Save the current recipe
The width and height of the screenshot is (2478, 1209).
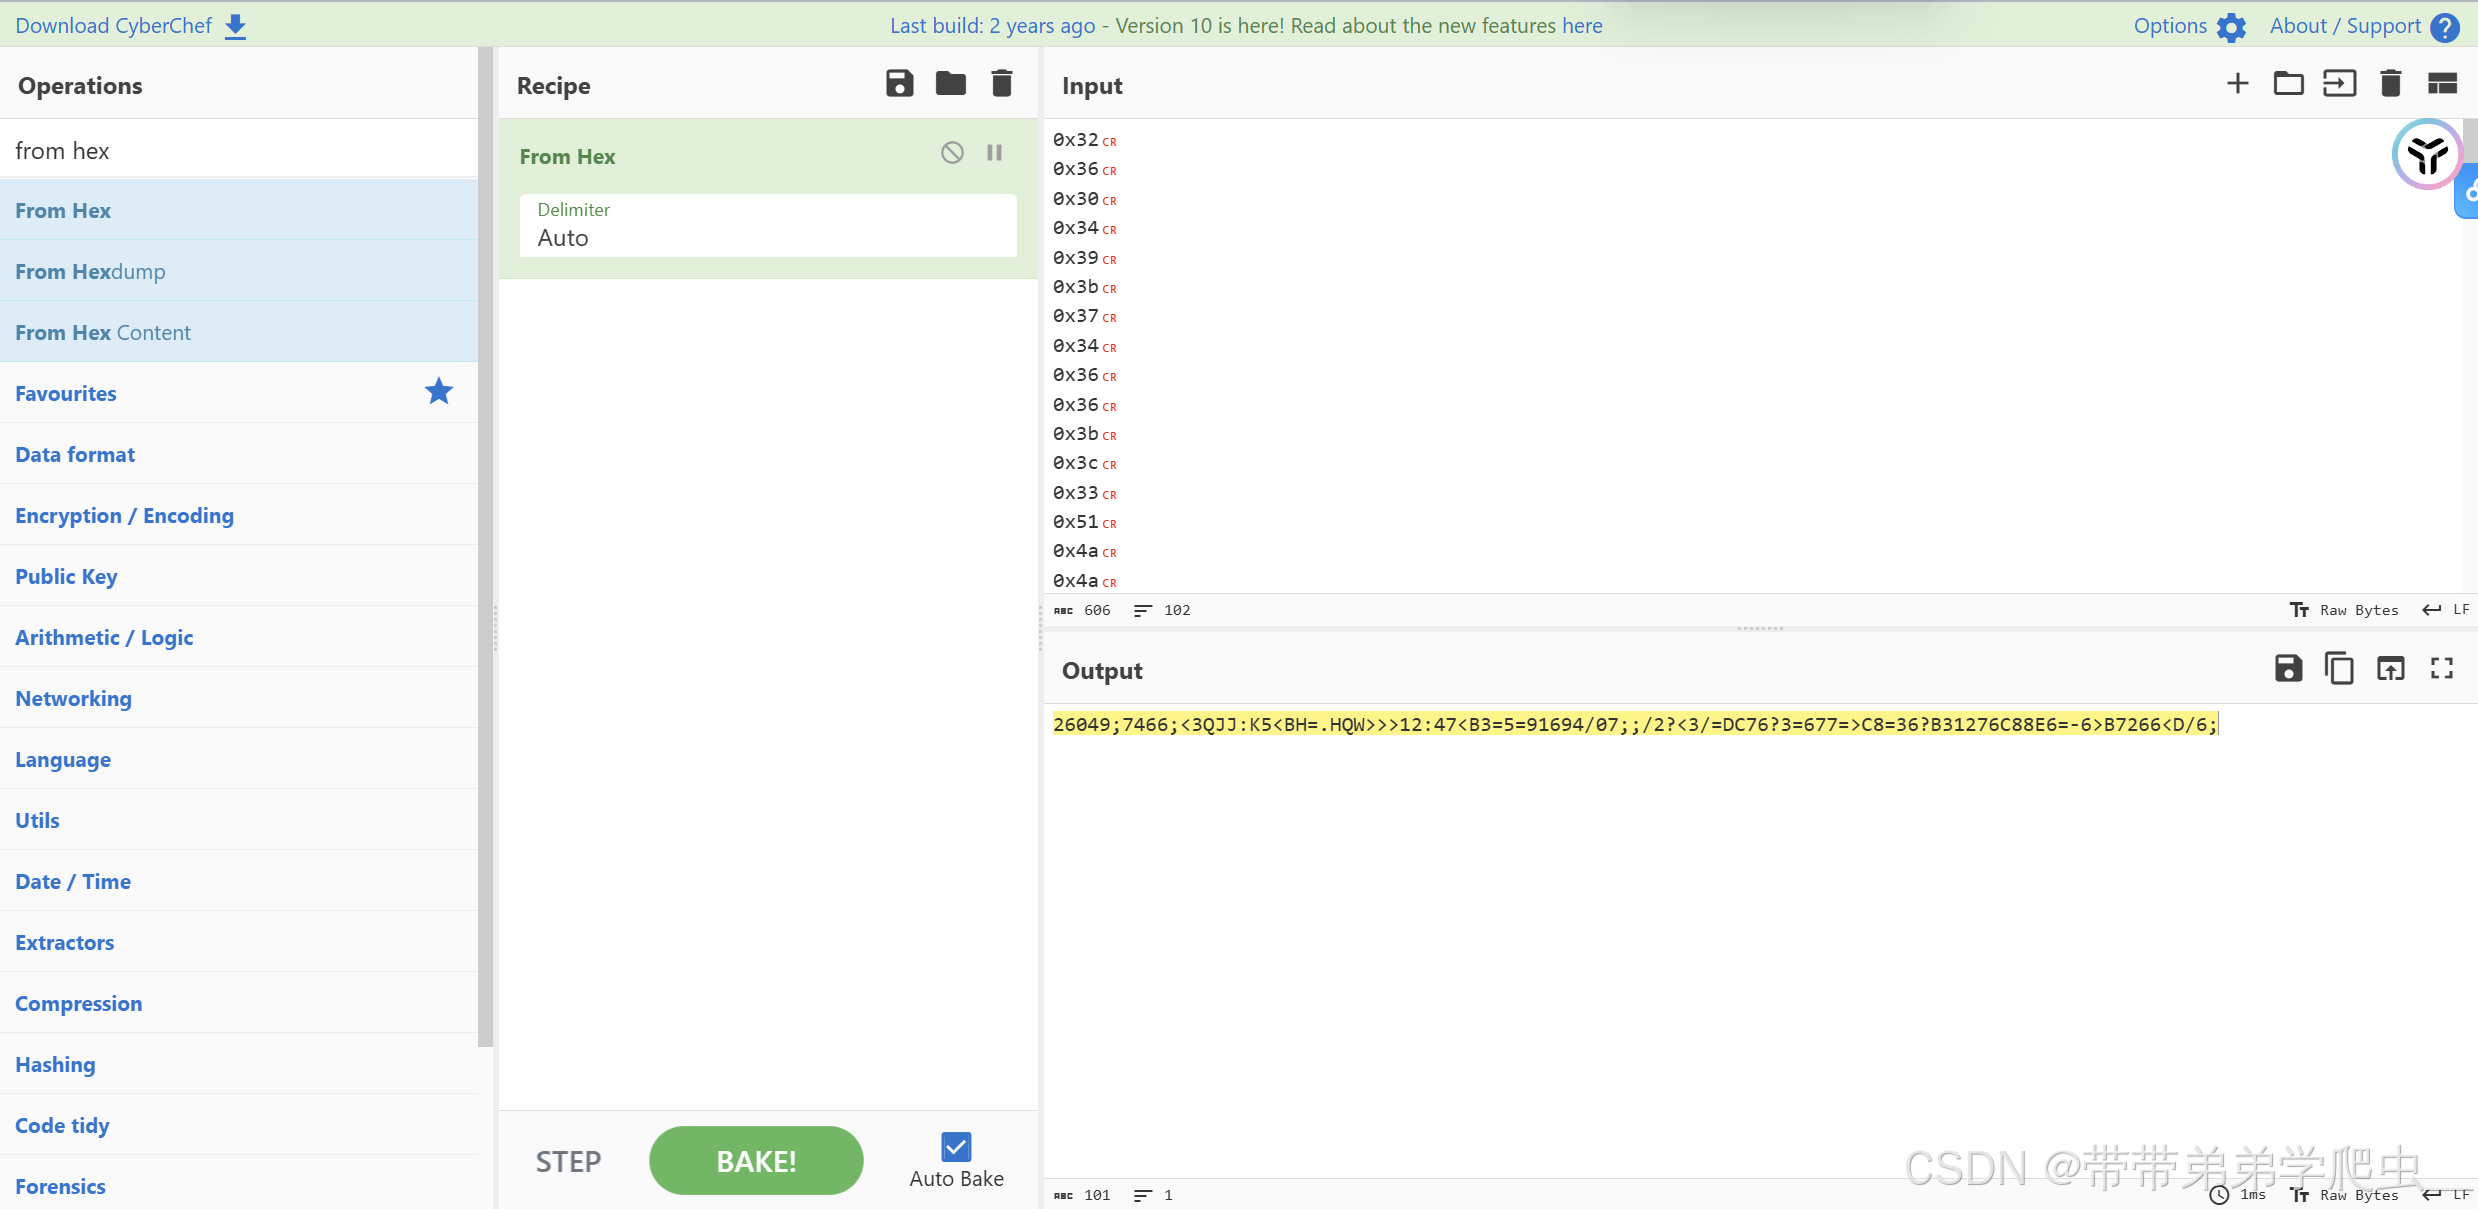[899, 84]
